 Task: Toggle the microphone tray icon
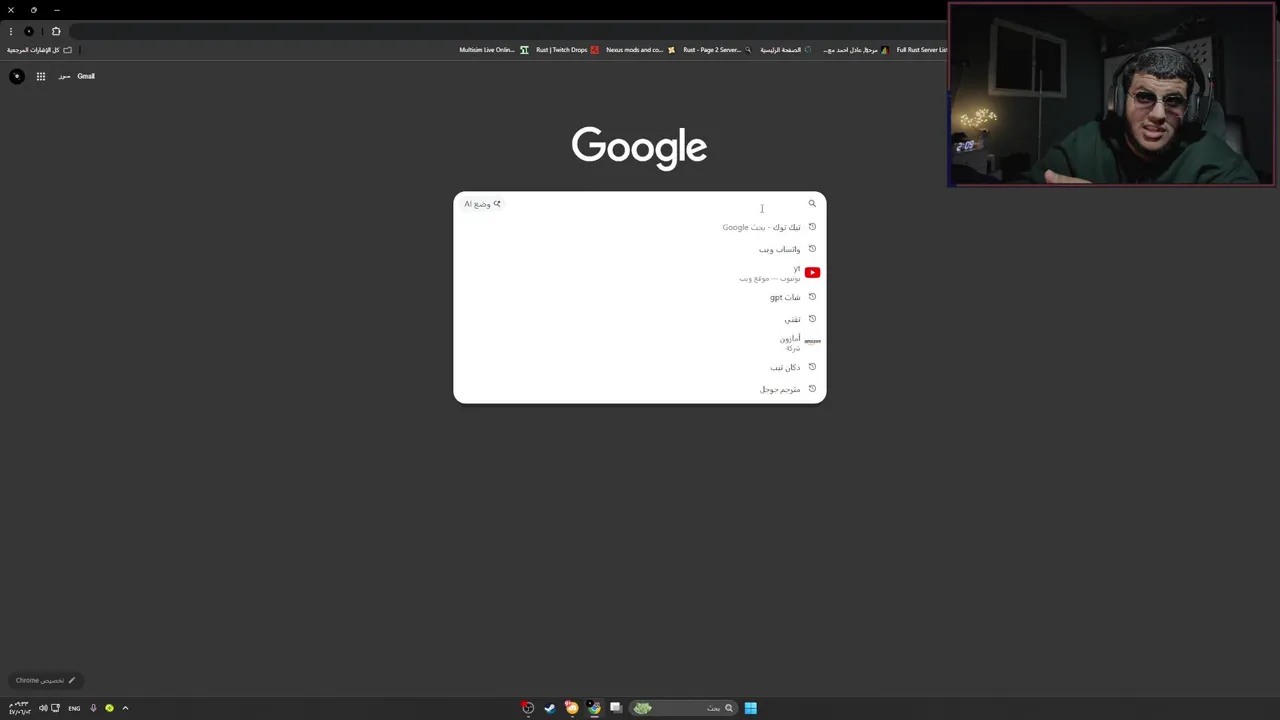click(93, 708)
